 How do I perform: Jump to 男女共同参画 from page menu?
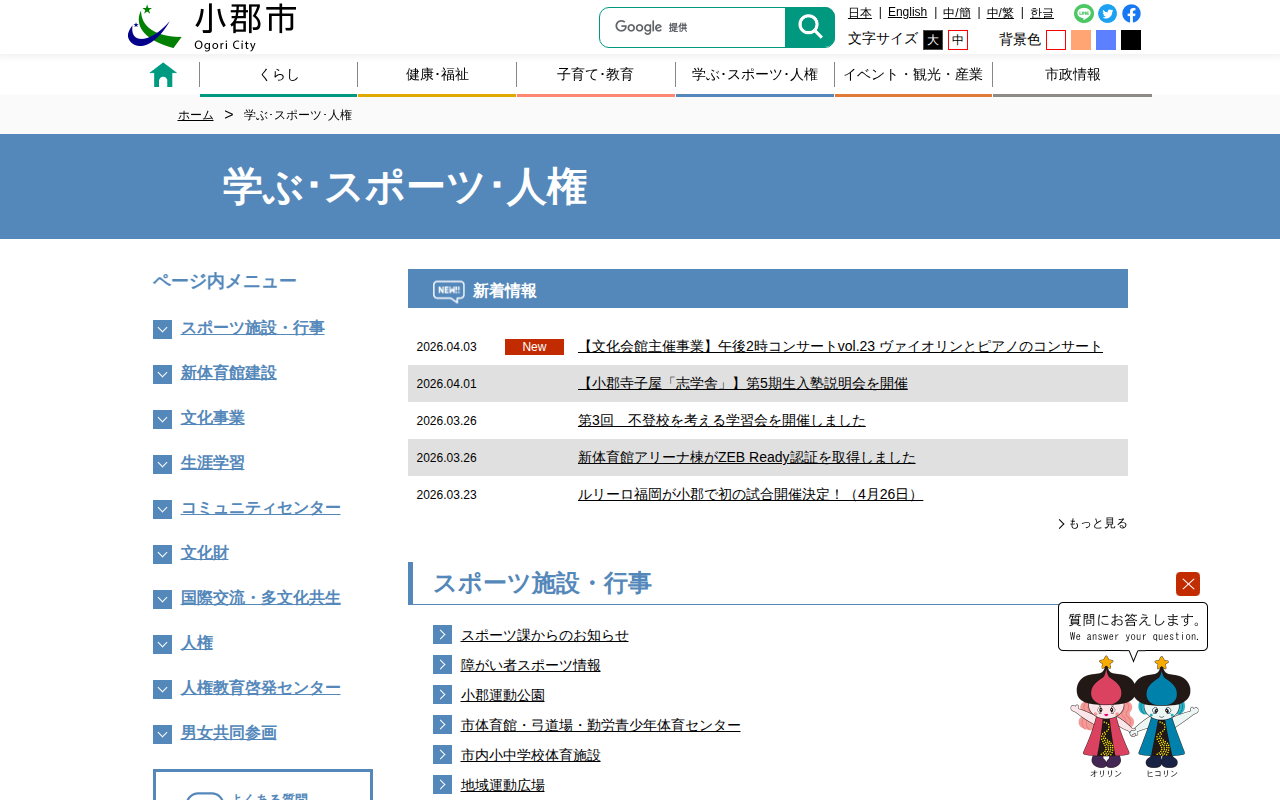pos(229,733)
